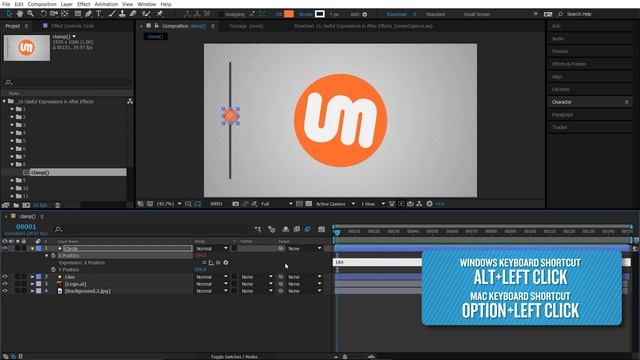Hide the Line layer
The height and width of the screenshot is (360, 640).
point(5,277)
